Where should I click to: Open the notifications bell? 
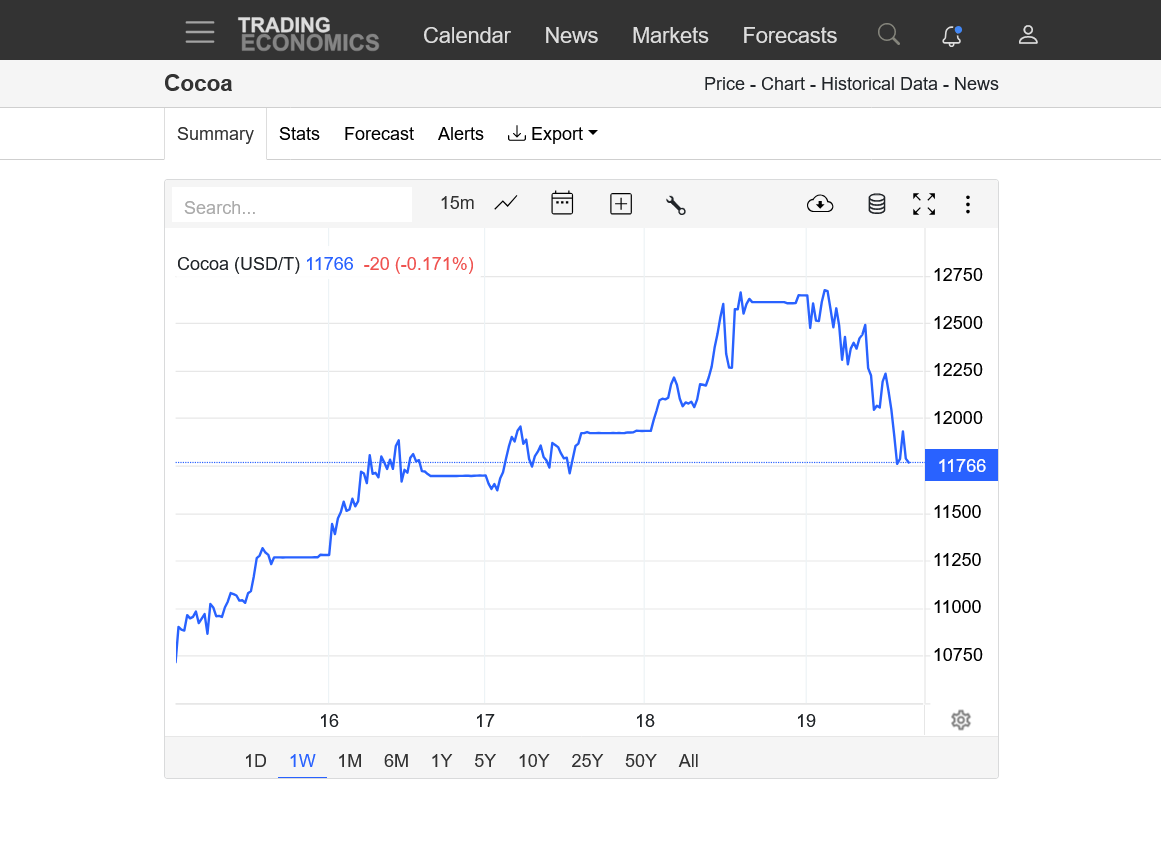pos(952,36)
